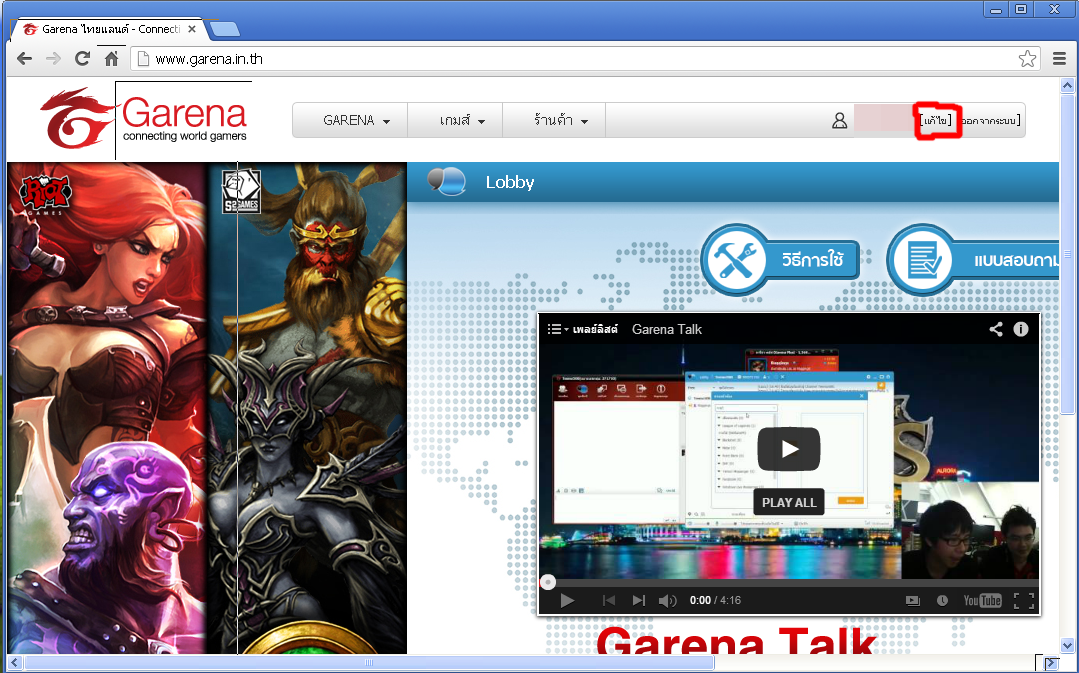This screenshot has width=1079, height=673.
Task: Open the วิธีการใช้ how-to button
Action: coord(781,259)
